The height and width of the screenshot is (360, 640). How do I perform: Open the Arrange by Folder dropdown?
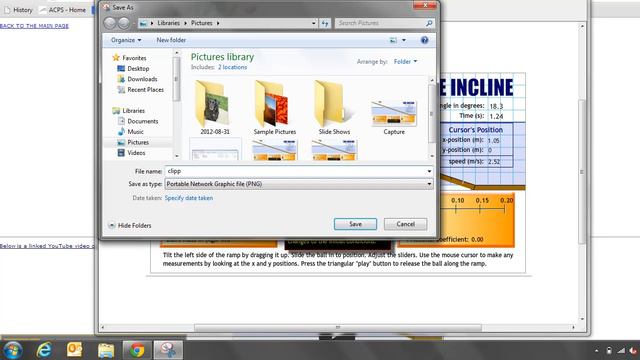405,62
